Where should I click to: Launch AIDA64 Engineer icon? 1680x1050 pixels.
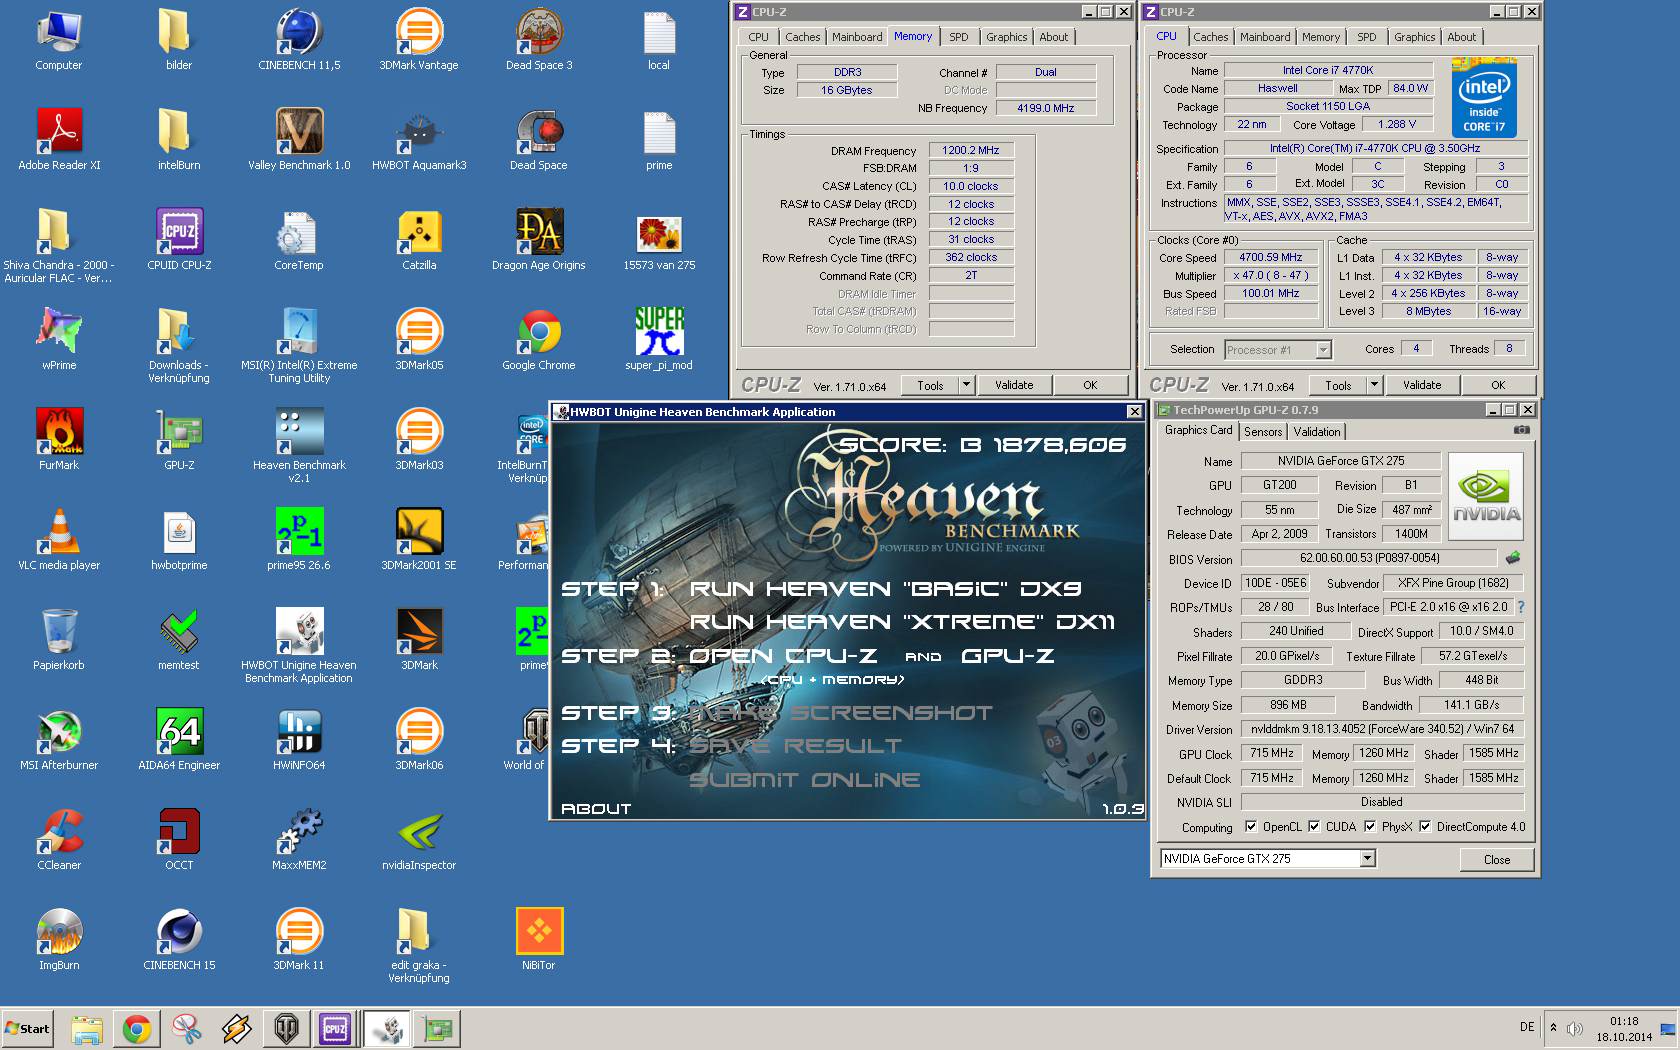(x=179, y=740)
